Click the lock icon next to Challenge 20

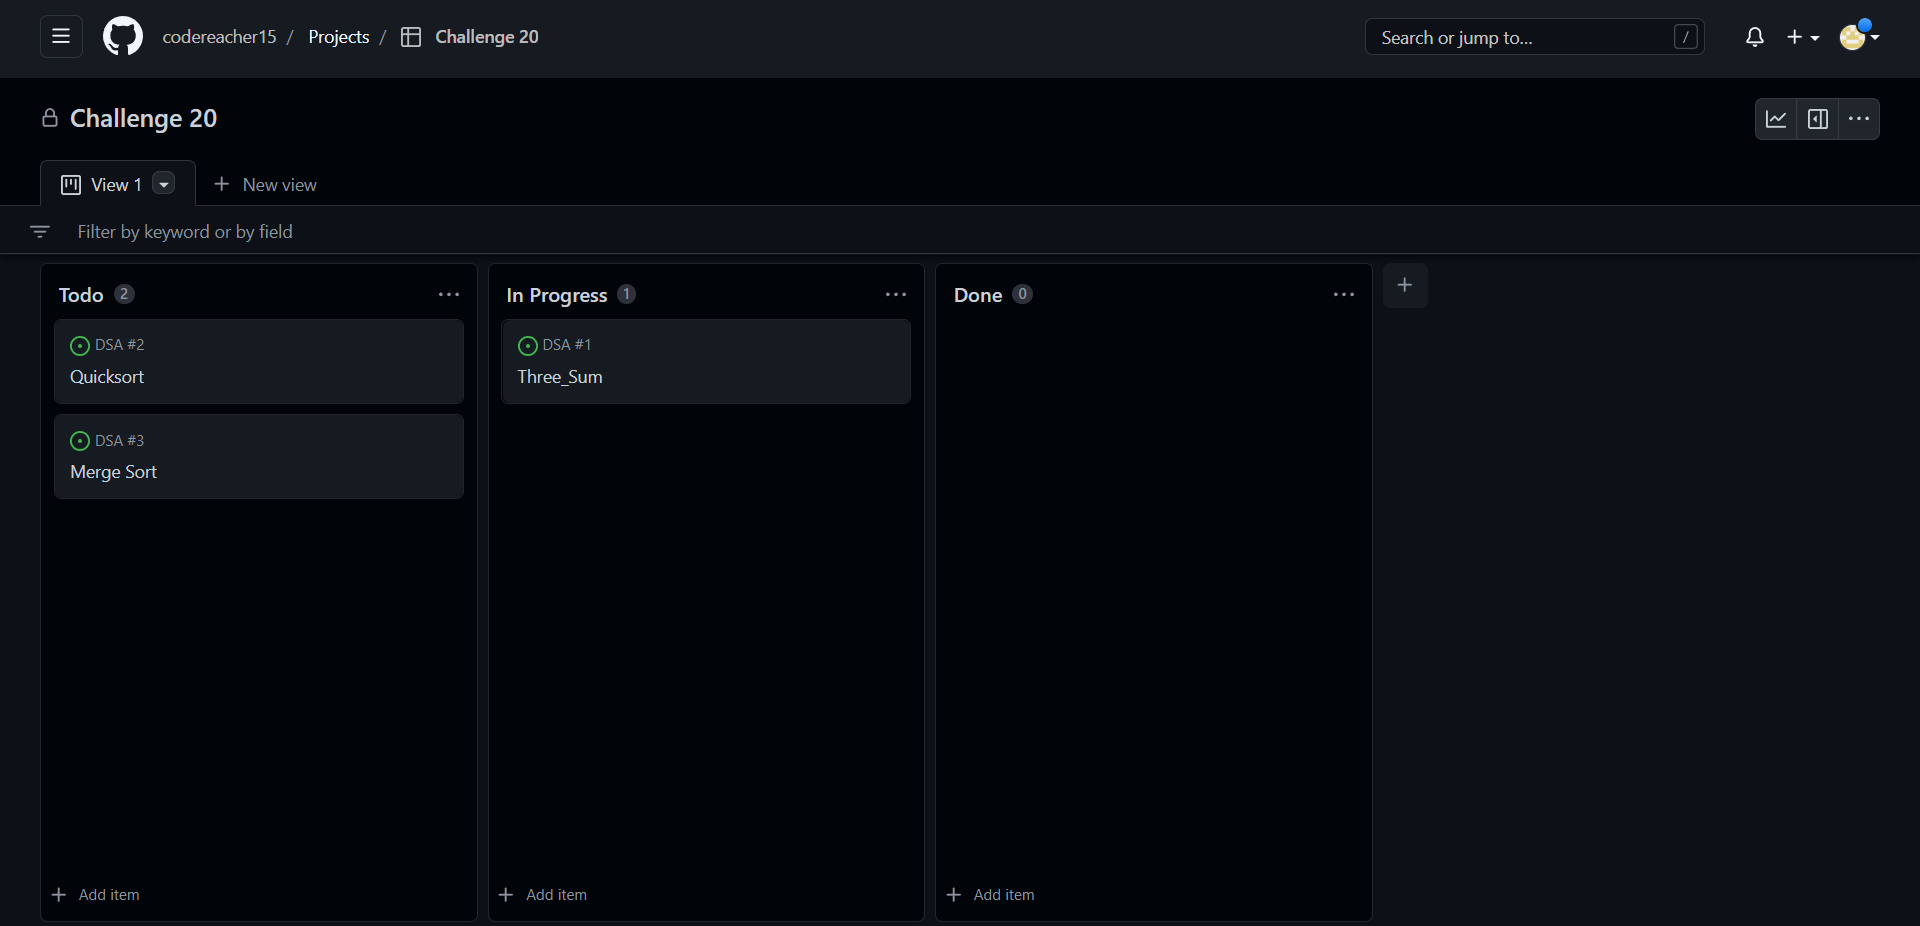(49, 118)
